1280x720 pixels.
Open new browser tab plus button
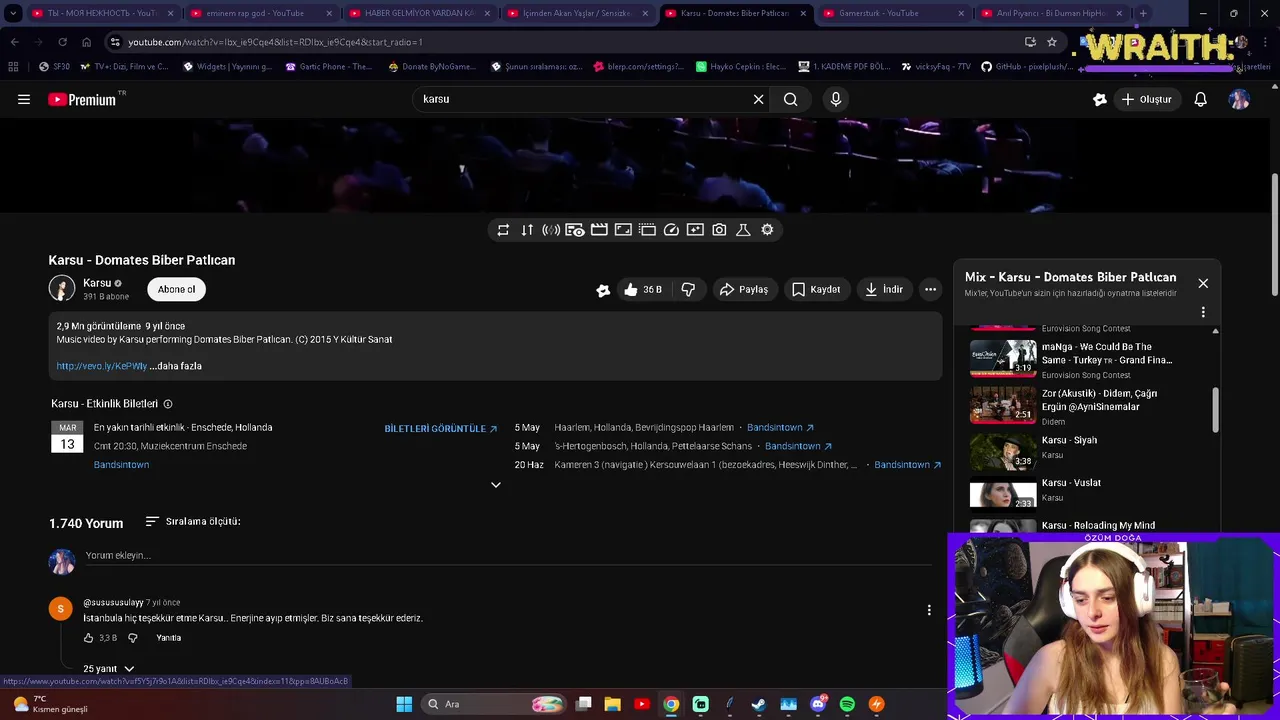[x=1143, y=13]
